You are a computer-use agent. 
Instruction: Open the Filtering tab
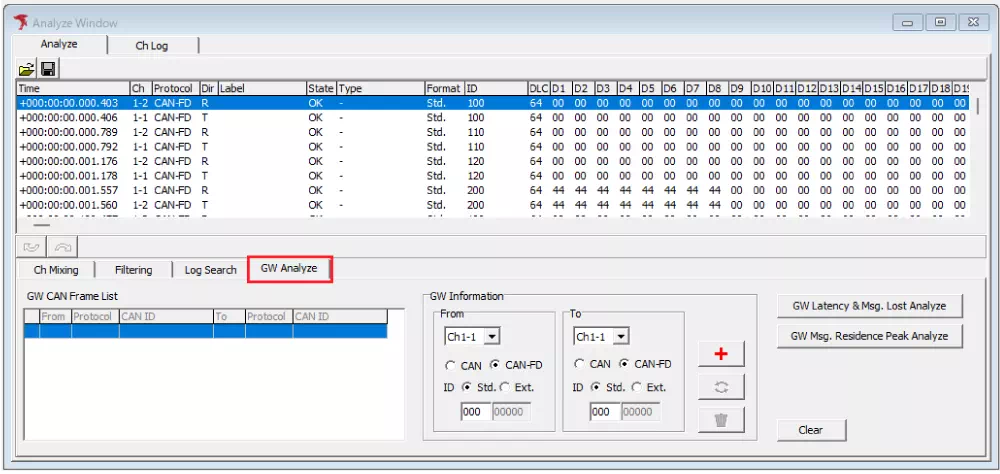(133, 270)
